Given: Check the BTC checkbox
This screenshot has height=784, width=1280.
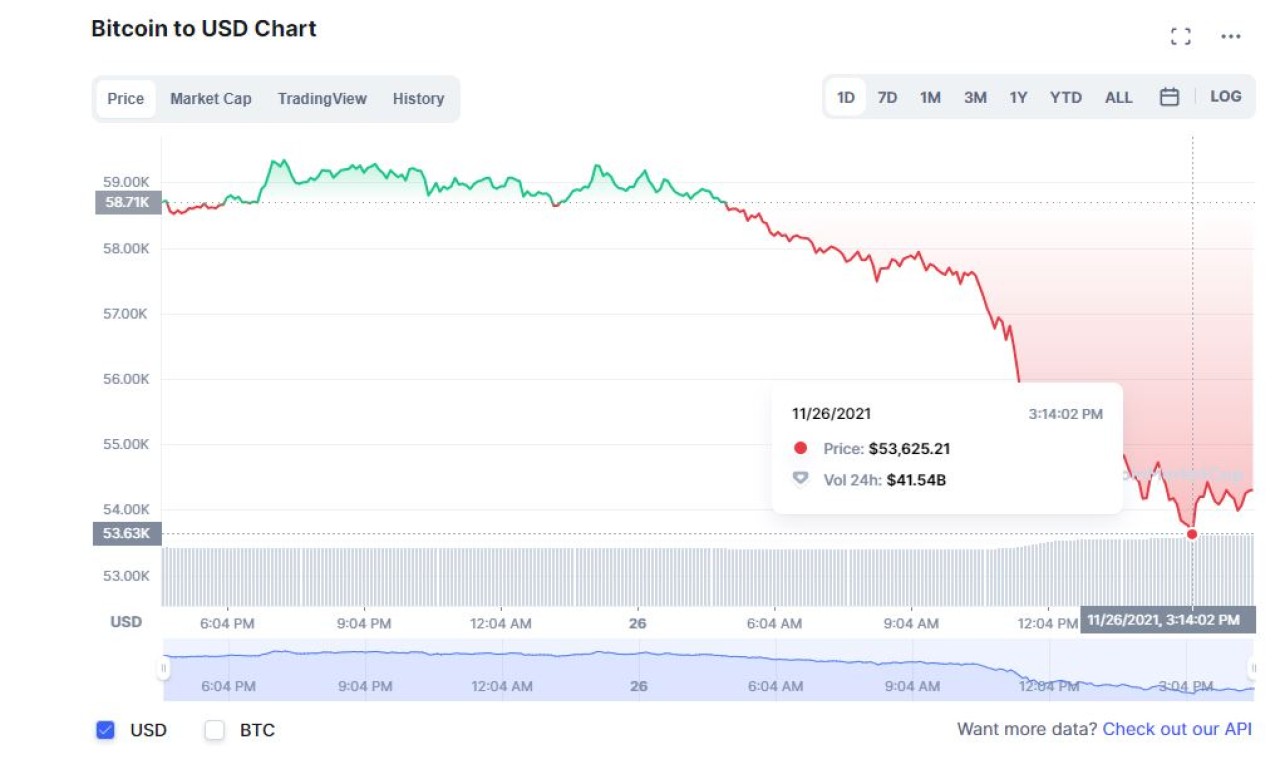Looking at the screenshot, I should click(x=214, y=730).
